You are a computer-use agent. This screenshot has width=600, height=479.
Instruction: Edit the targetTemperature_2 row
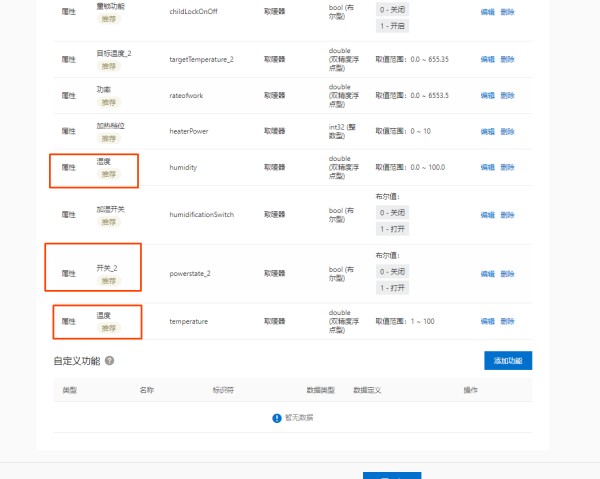487,59
